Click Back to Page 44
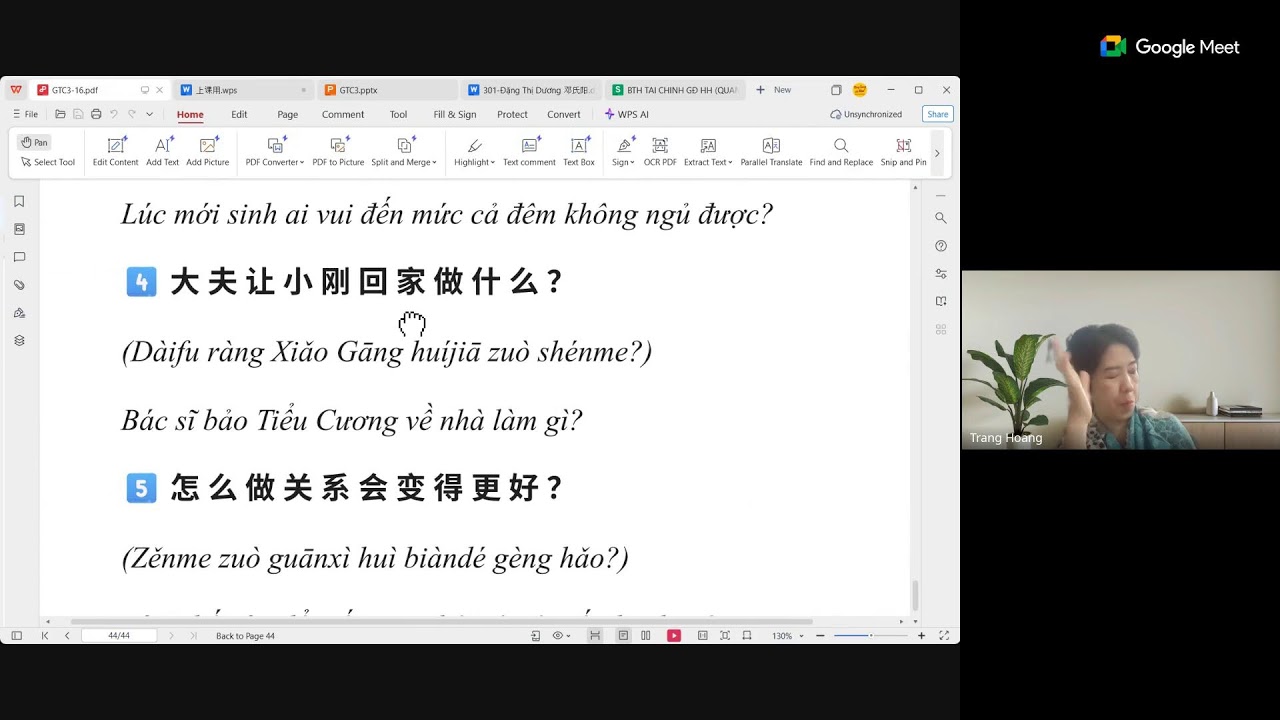 pyautogui.click(x=245, y=636)
